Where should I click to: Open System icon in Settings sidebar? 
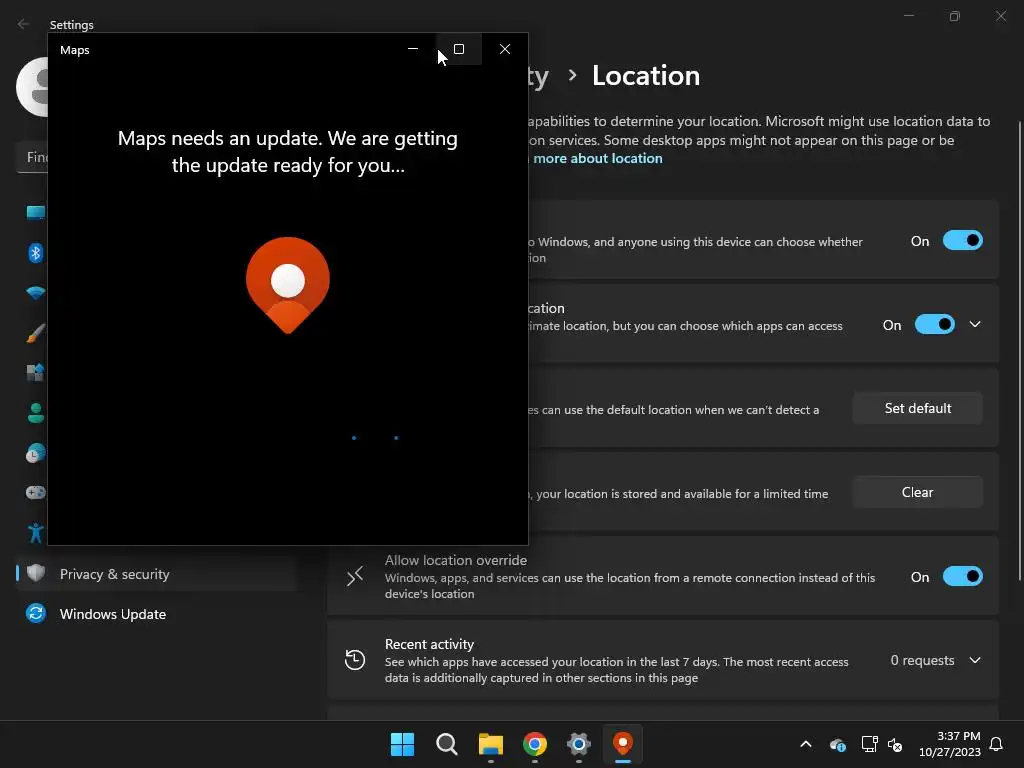[x=35, y=212]
